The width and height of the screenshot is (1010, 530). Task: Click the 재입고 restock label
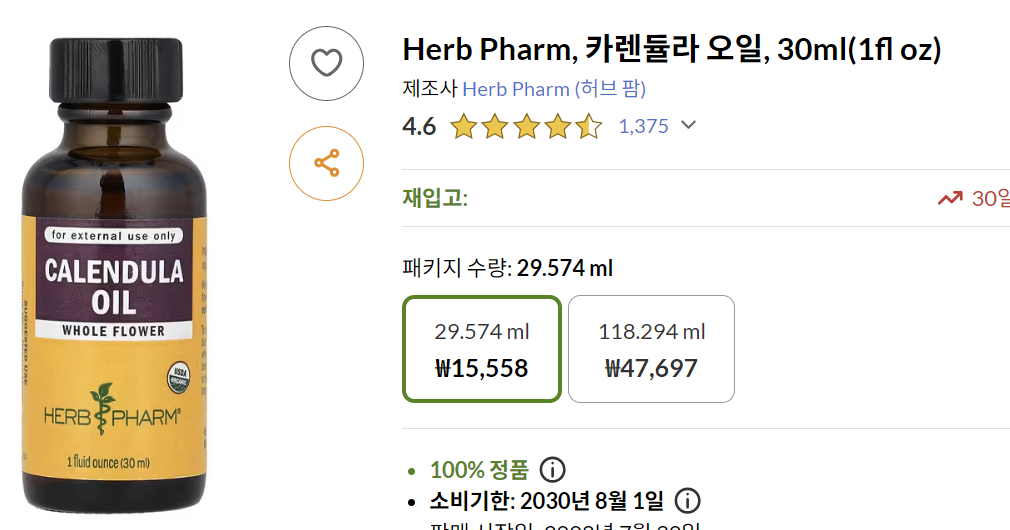pos(435,198)
